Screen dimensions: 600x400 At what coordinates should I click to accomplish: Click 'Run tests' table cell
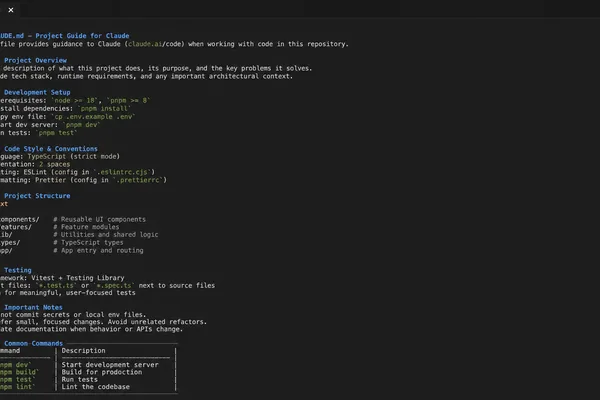point(80,379)
